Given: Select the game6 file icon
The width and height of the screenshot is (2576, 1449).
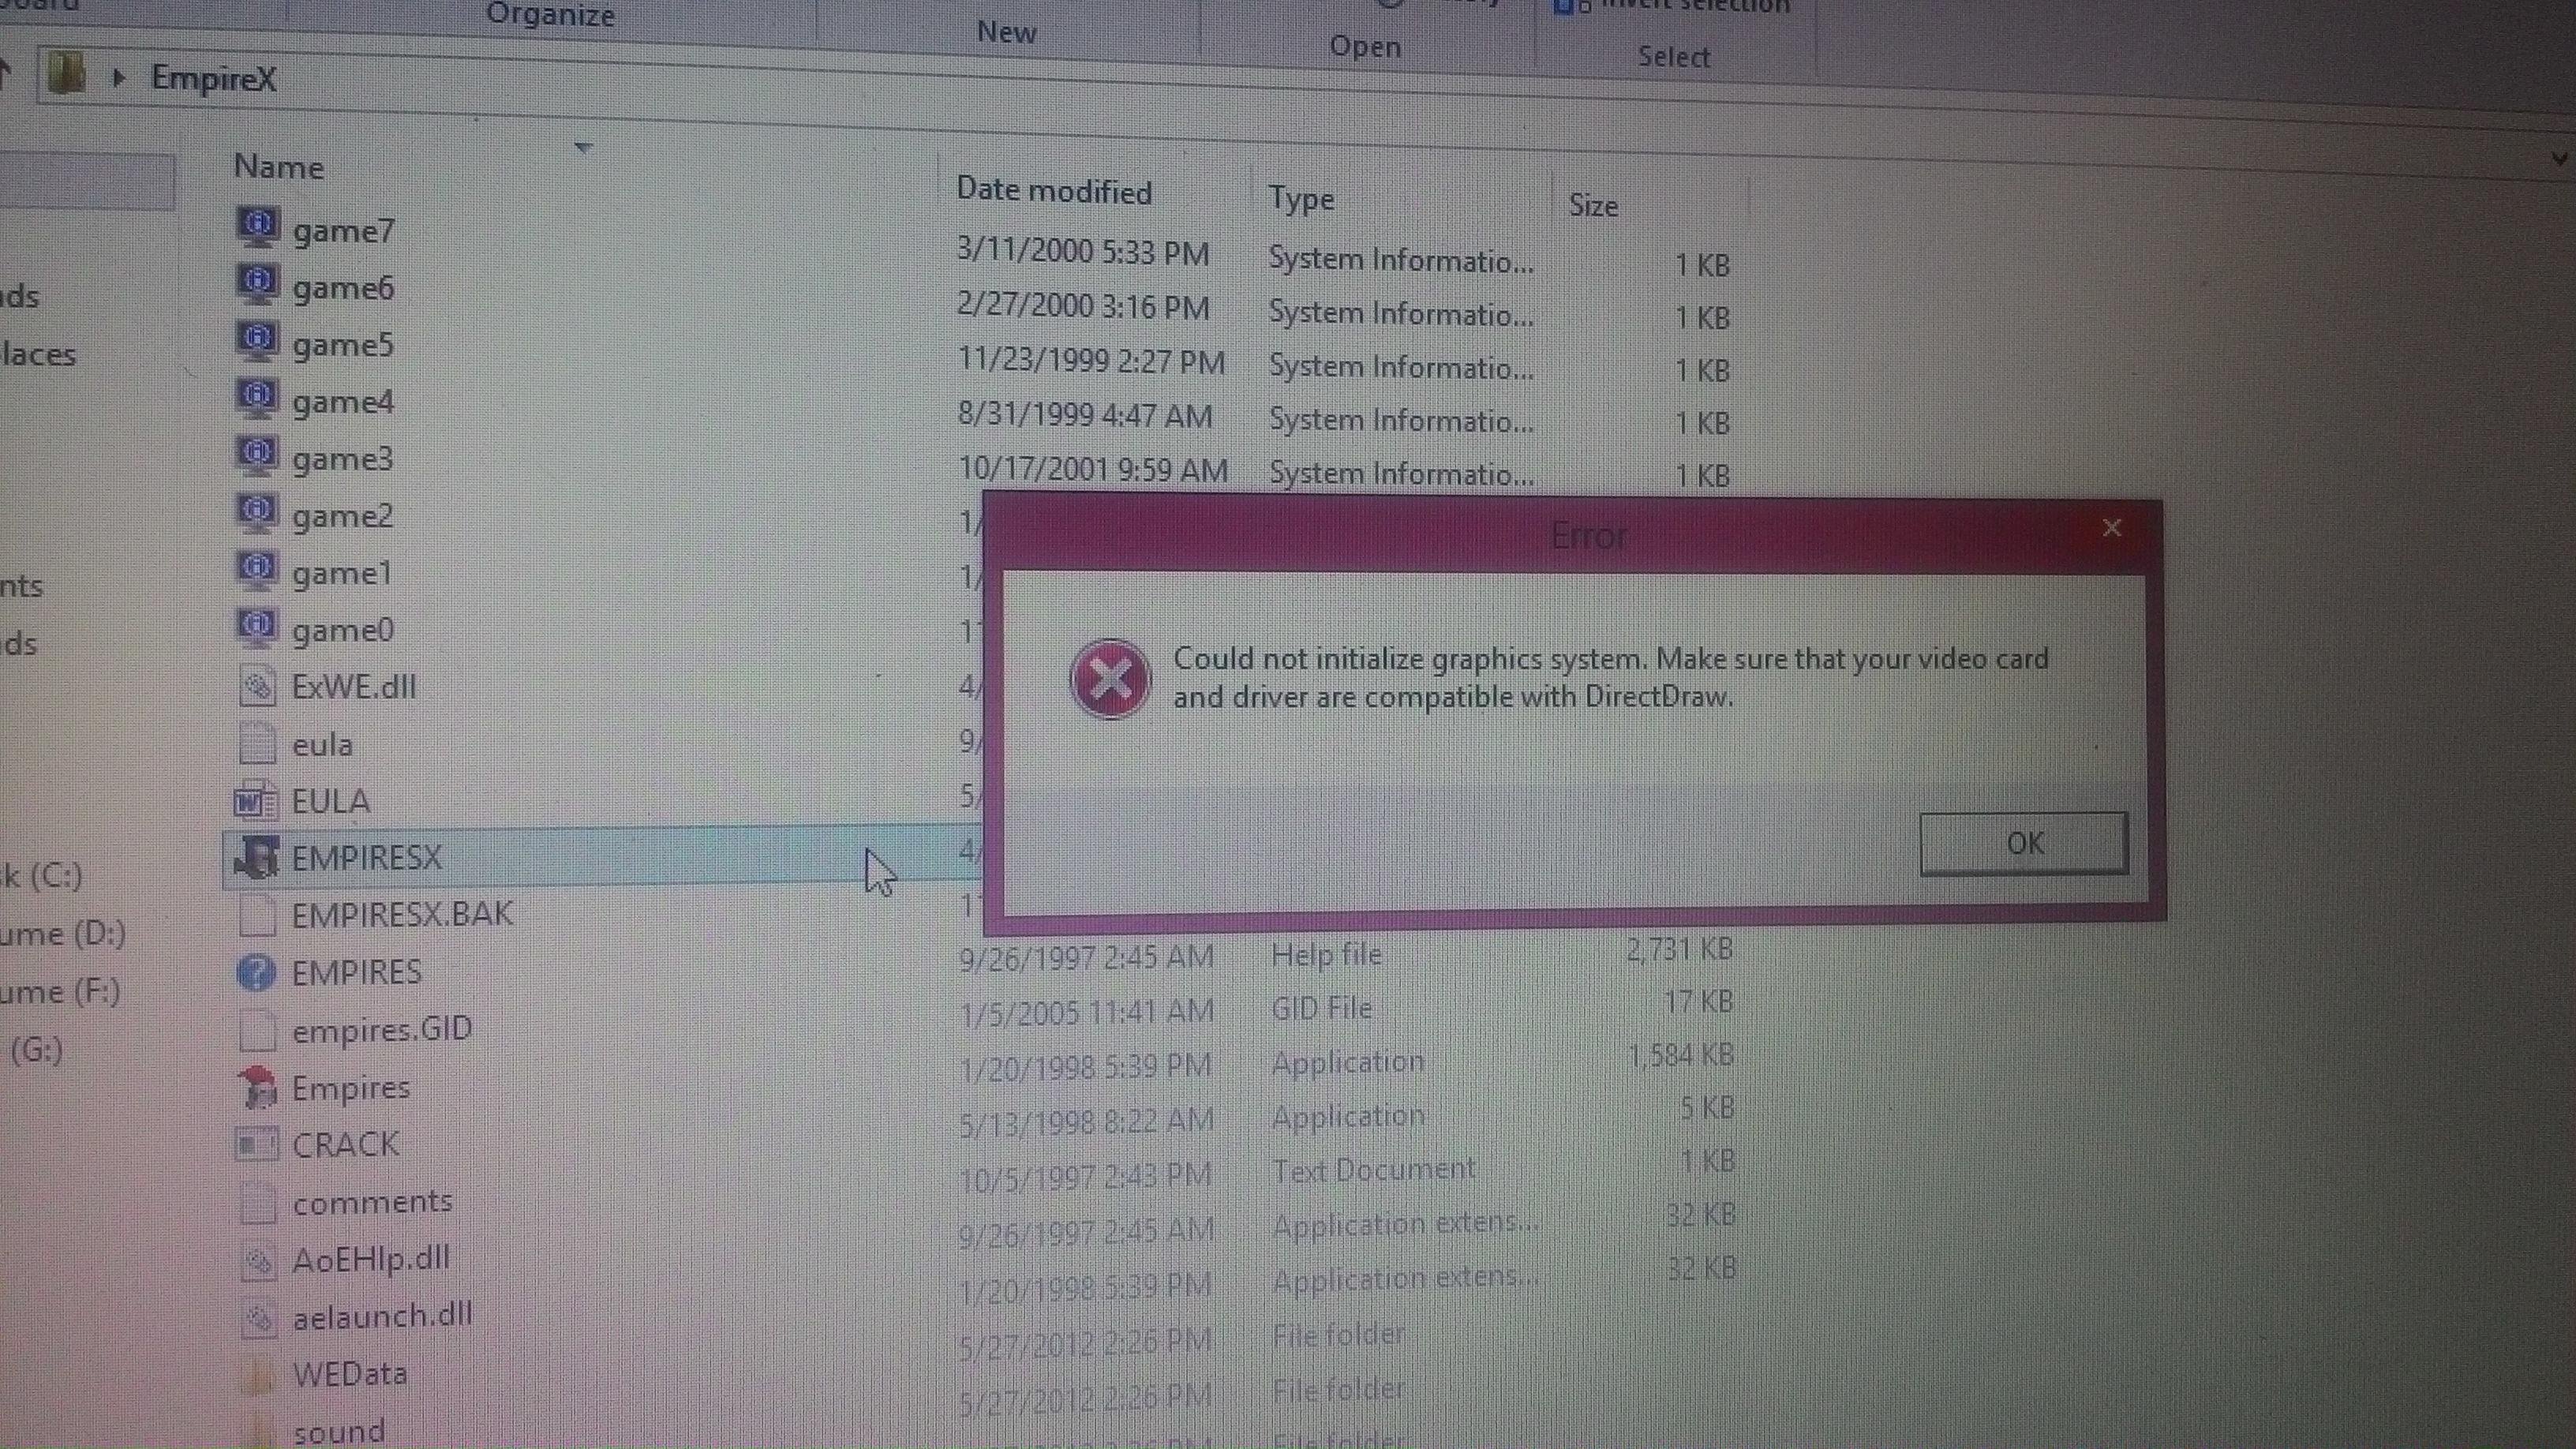Looking at the screenshot, I should pos(257,284).
